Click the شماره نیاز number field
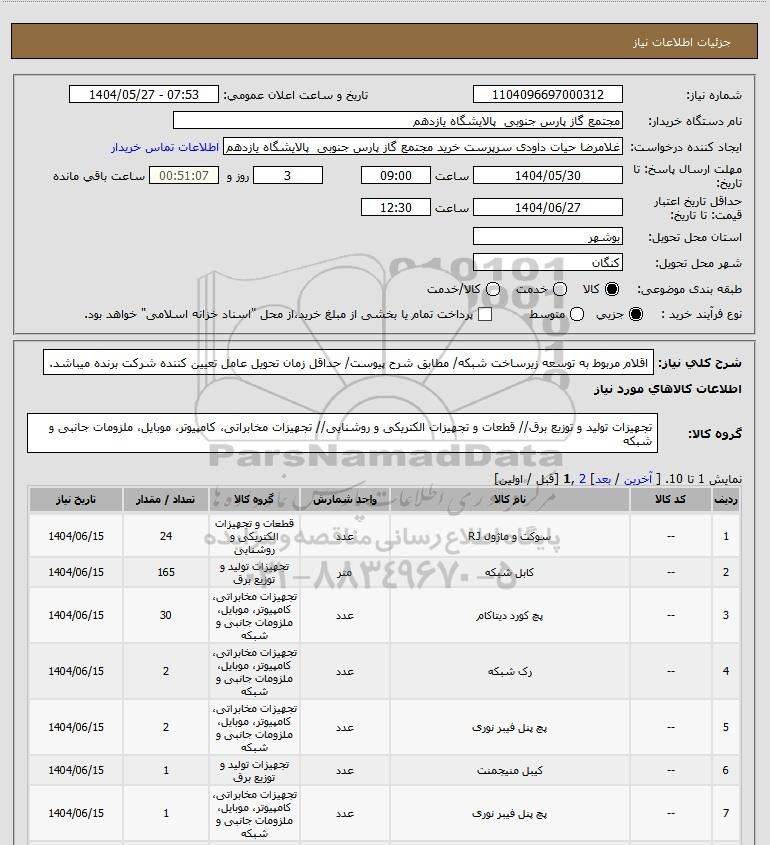The image size is (770, 845). click(548, 94)
